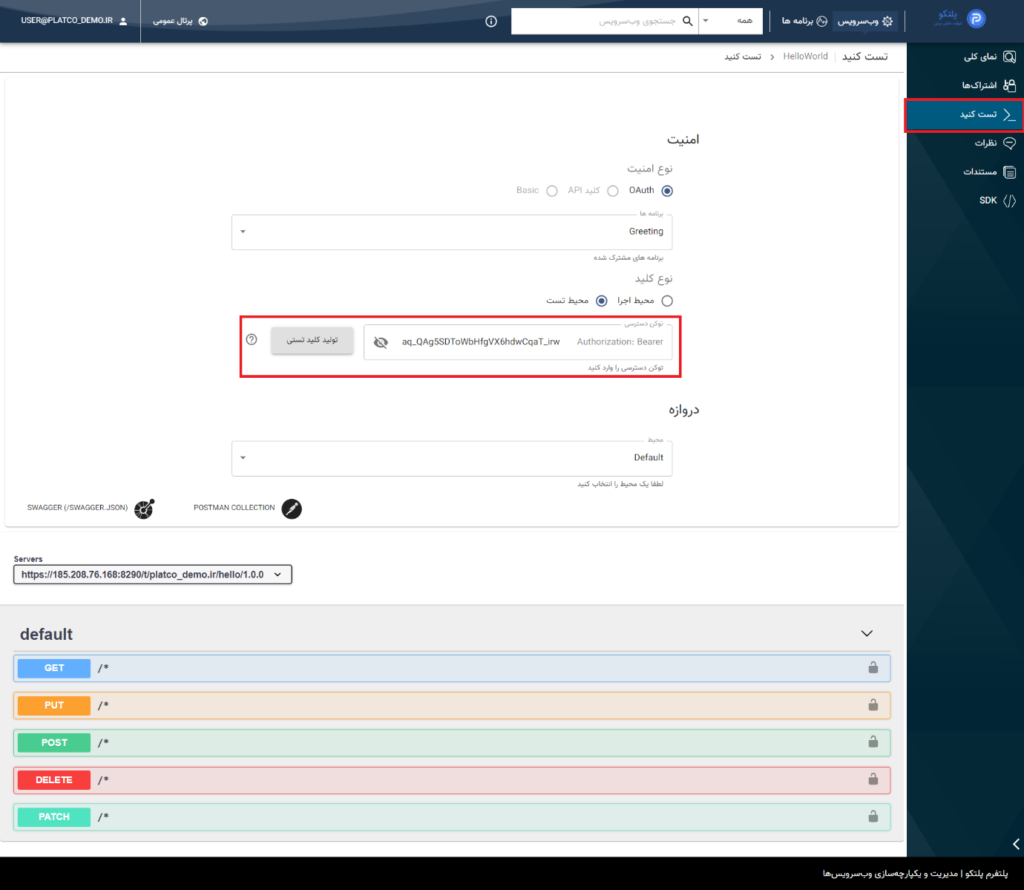Open the نمای کلی (Overview) sidebar icon

pyautogui.click(x=1010, y=57)
